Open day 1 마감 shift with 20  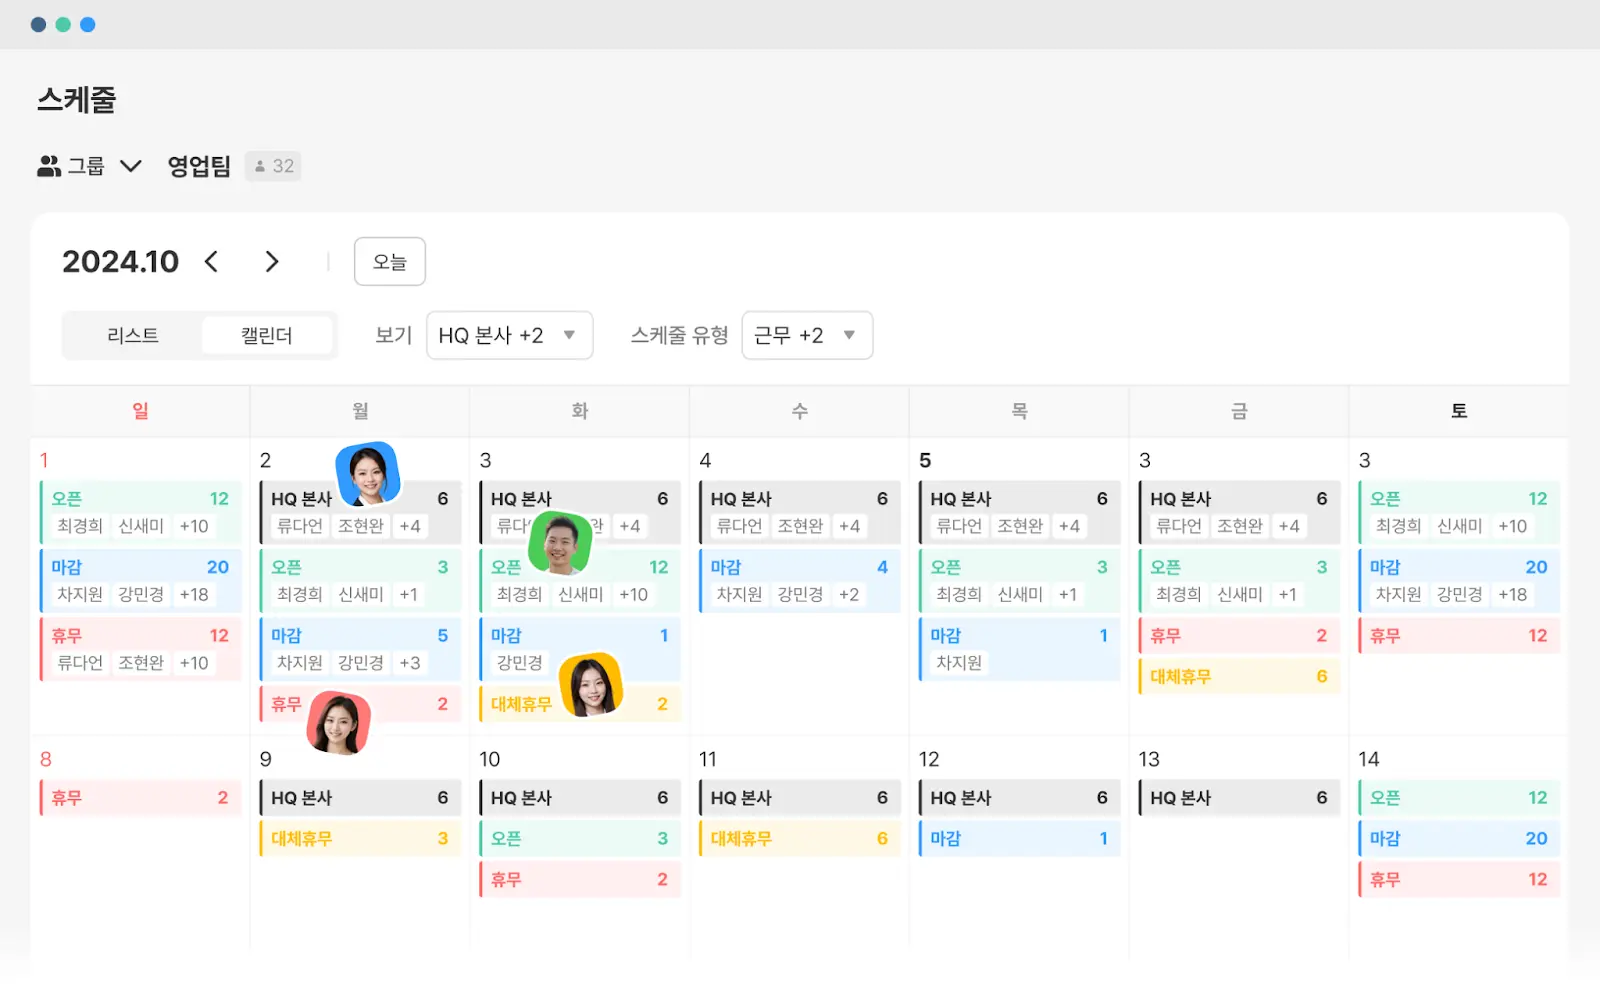(x=141, y=581)
